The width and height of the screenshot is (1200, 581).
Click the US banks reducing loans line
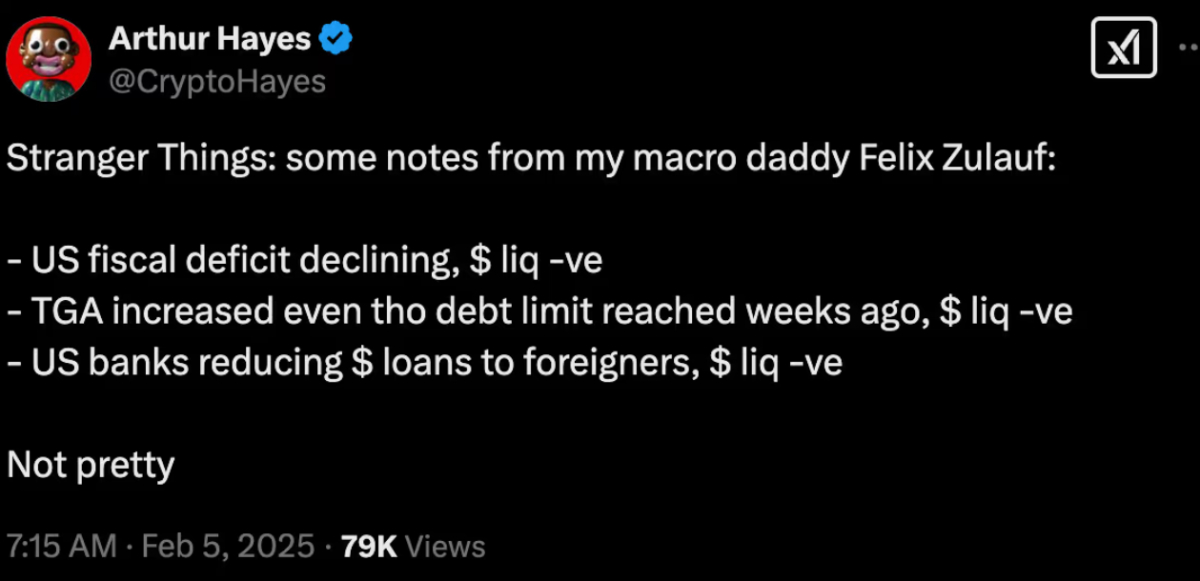(x=425, y=363)
